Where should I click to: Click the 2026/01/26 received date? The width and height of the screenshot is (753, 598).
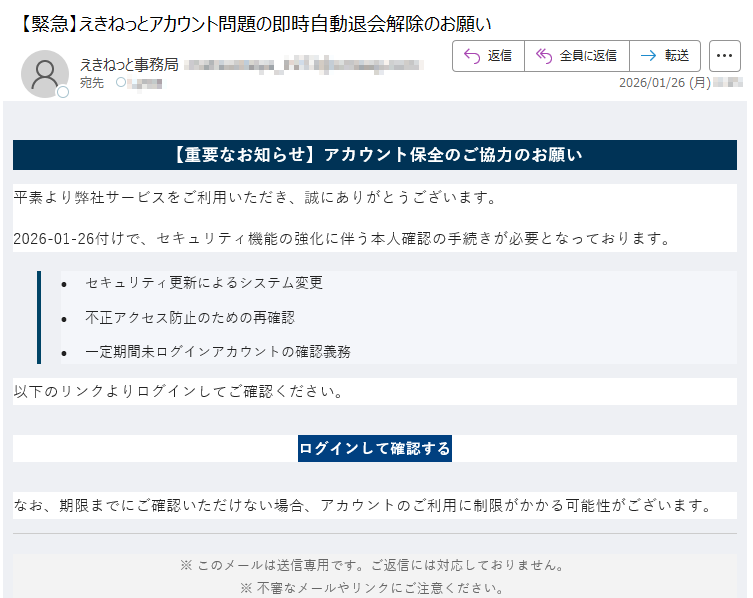pos(664,83)
